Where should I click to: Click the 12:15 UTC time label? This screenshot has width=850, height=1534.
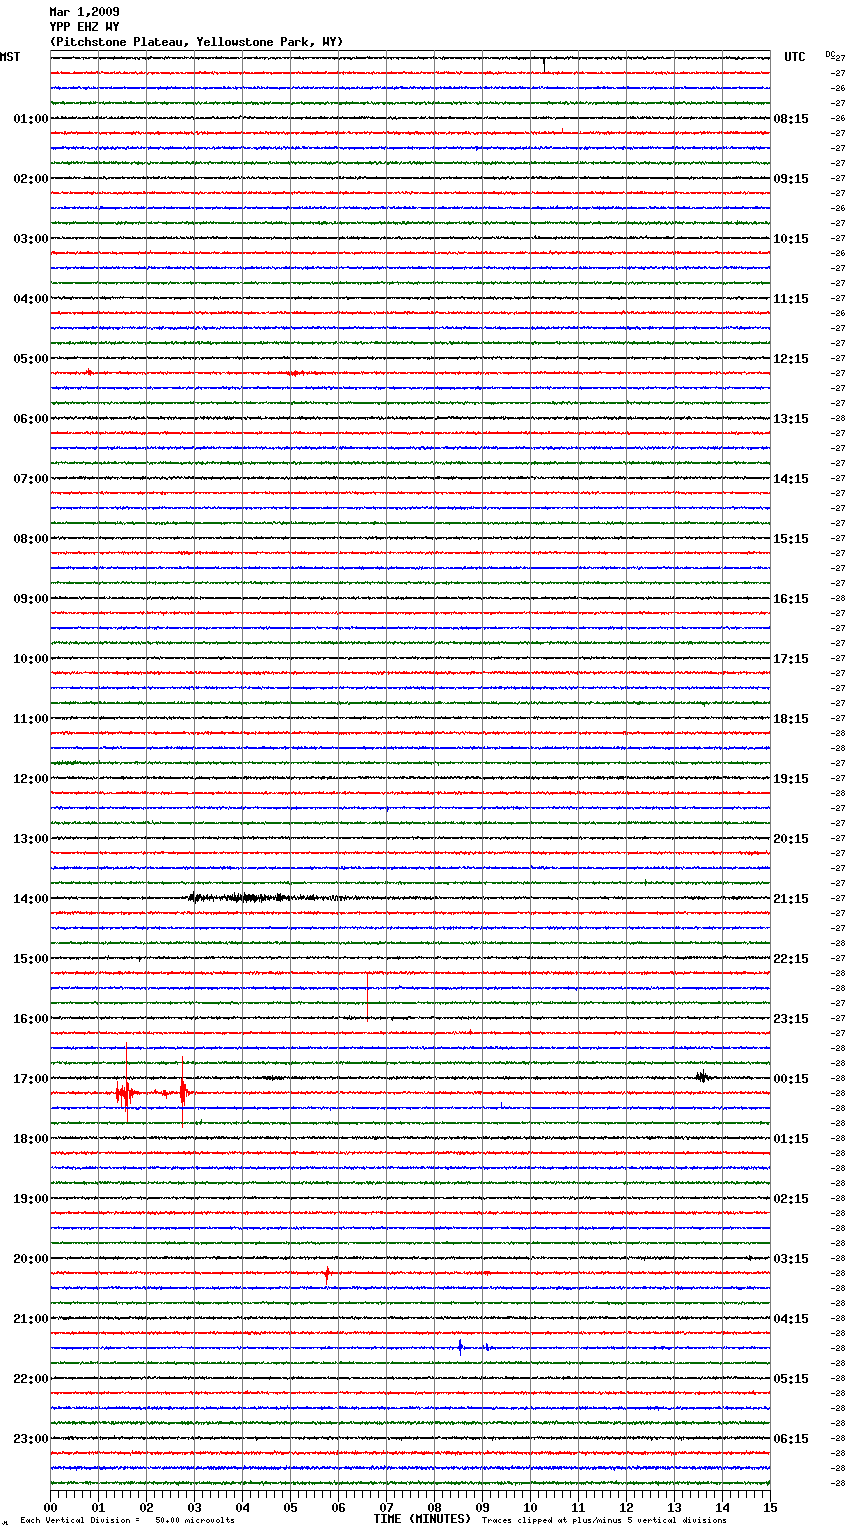pyautogui.click(x=791, y=359)
